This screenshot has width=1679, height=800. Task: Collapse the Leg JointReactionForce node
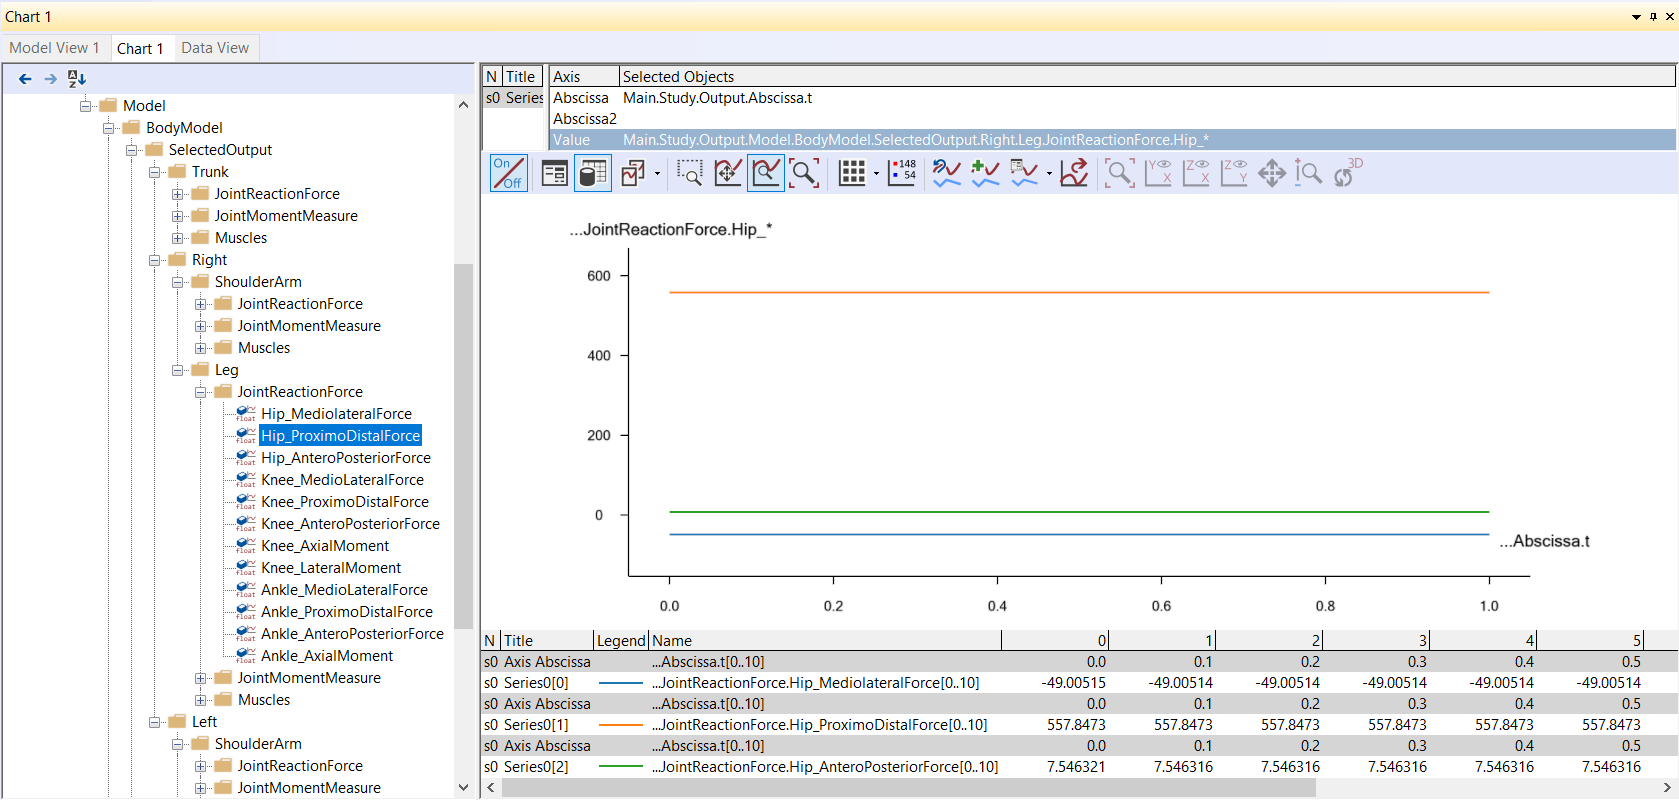click(201, 392)
